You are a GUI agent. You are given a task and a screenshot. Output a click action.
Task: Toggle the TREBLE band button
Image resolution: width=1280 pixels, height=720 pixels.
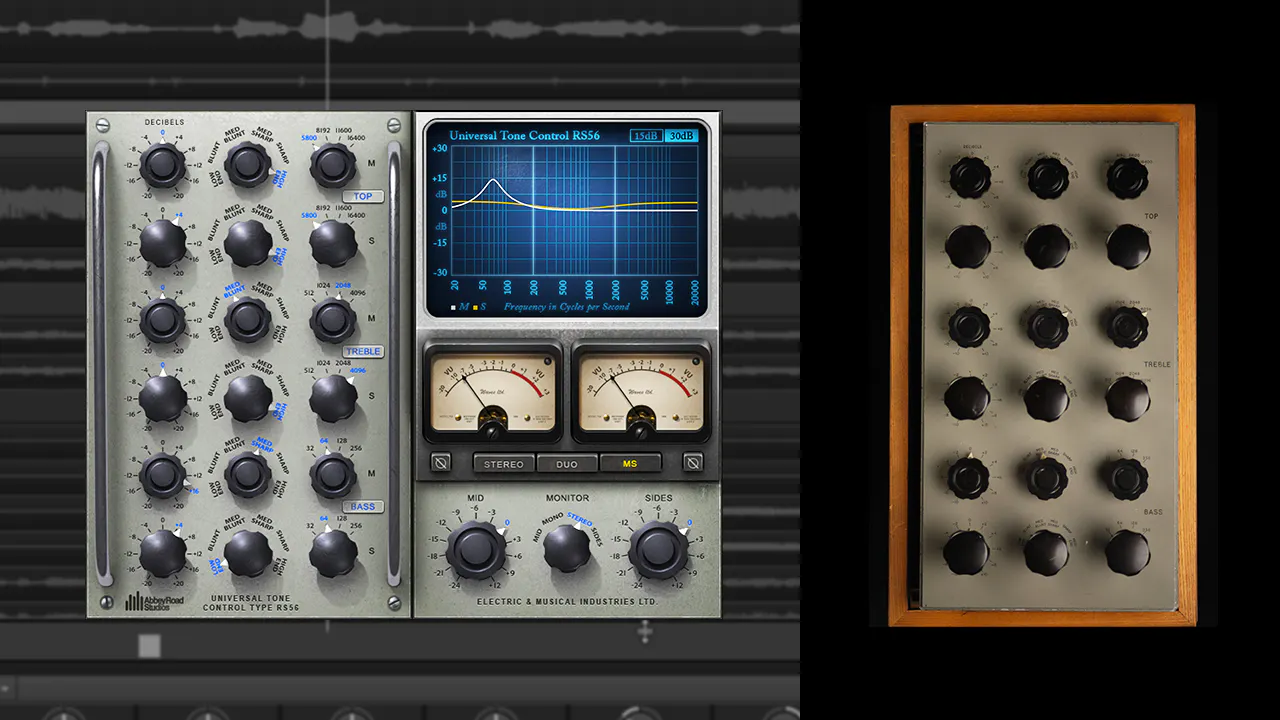tap(363, 352)
